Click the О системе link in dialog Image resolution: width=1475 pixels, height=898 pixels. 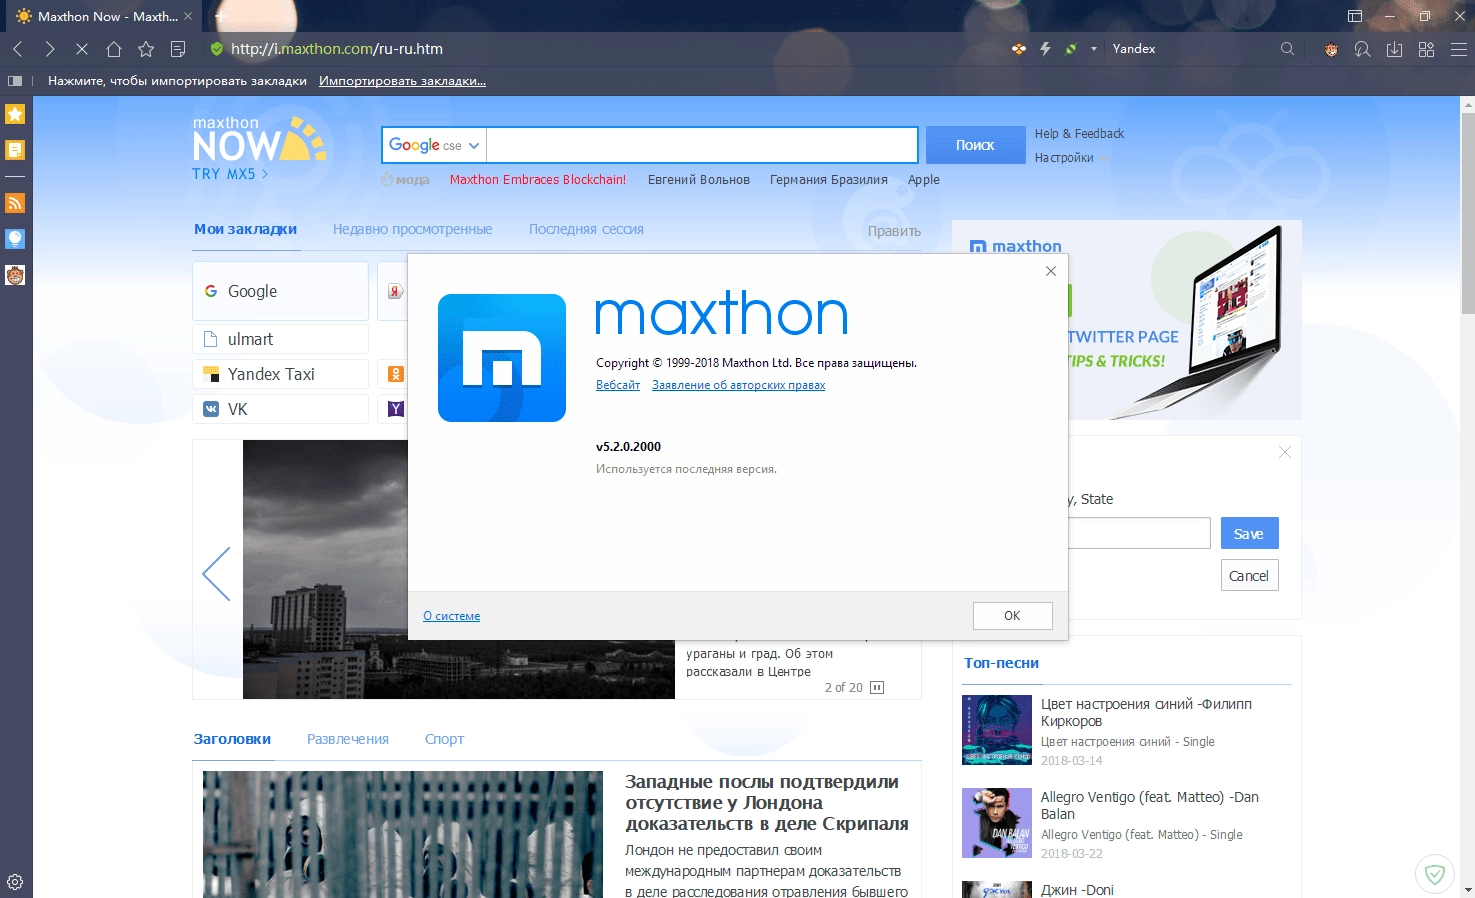tap(451, 616)
